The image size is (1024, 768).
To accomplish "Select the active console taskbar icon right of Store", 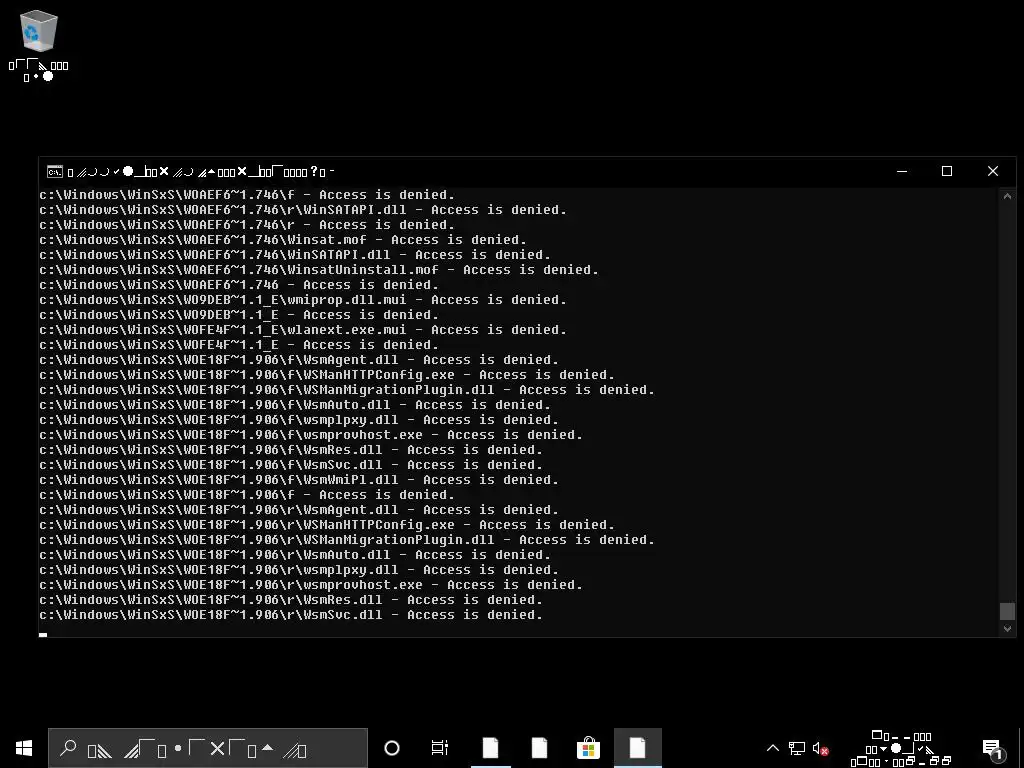I will click(637, 748).
